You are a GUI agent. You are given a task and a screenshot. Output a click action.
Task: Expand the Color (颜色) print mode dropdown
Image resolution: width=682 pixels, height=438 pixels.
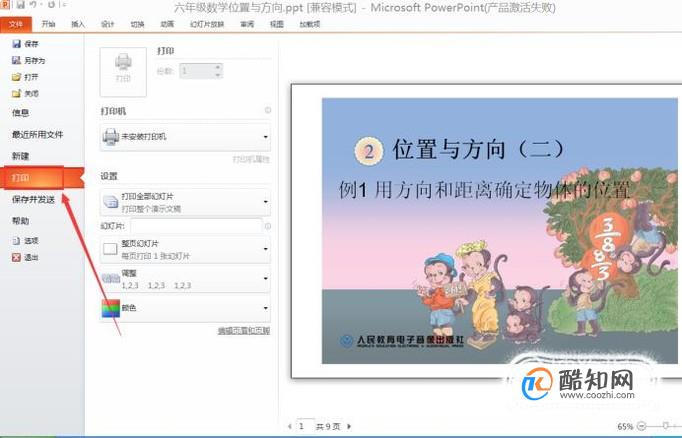tap(185, 308)
